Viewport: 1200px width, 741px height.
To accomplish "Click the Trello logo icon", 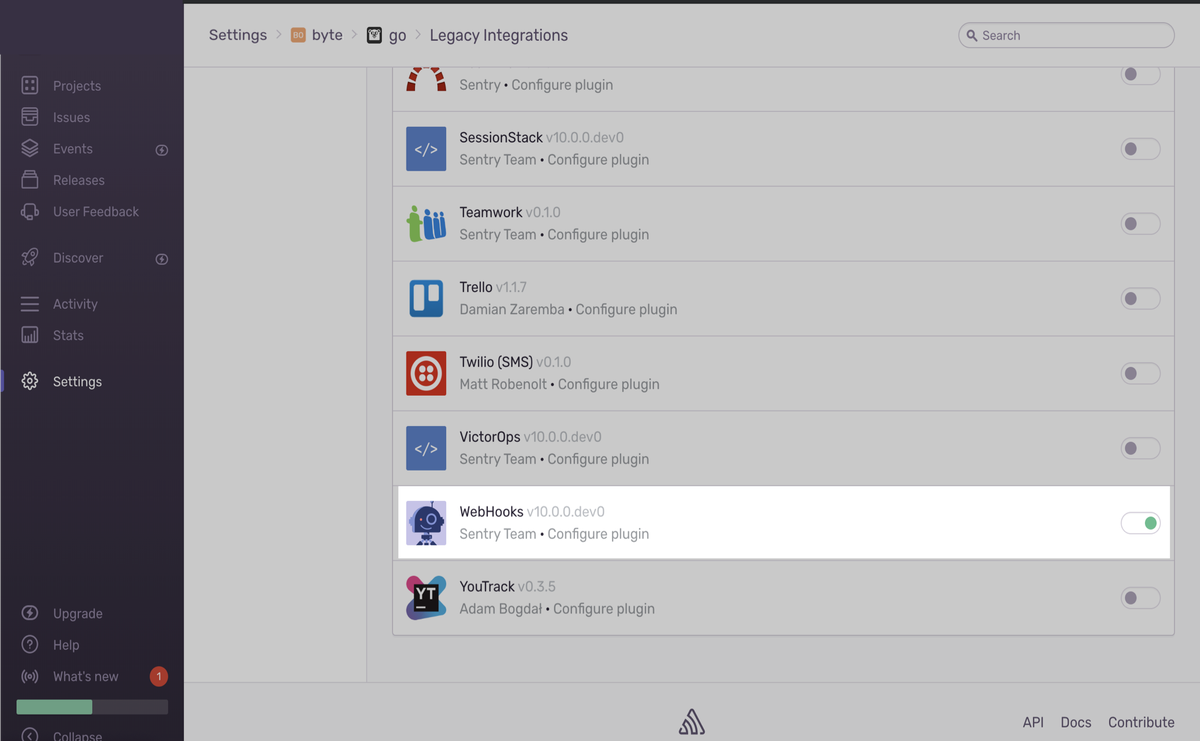I will tap(426, 299).
